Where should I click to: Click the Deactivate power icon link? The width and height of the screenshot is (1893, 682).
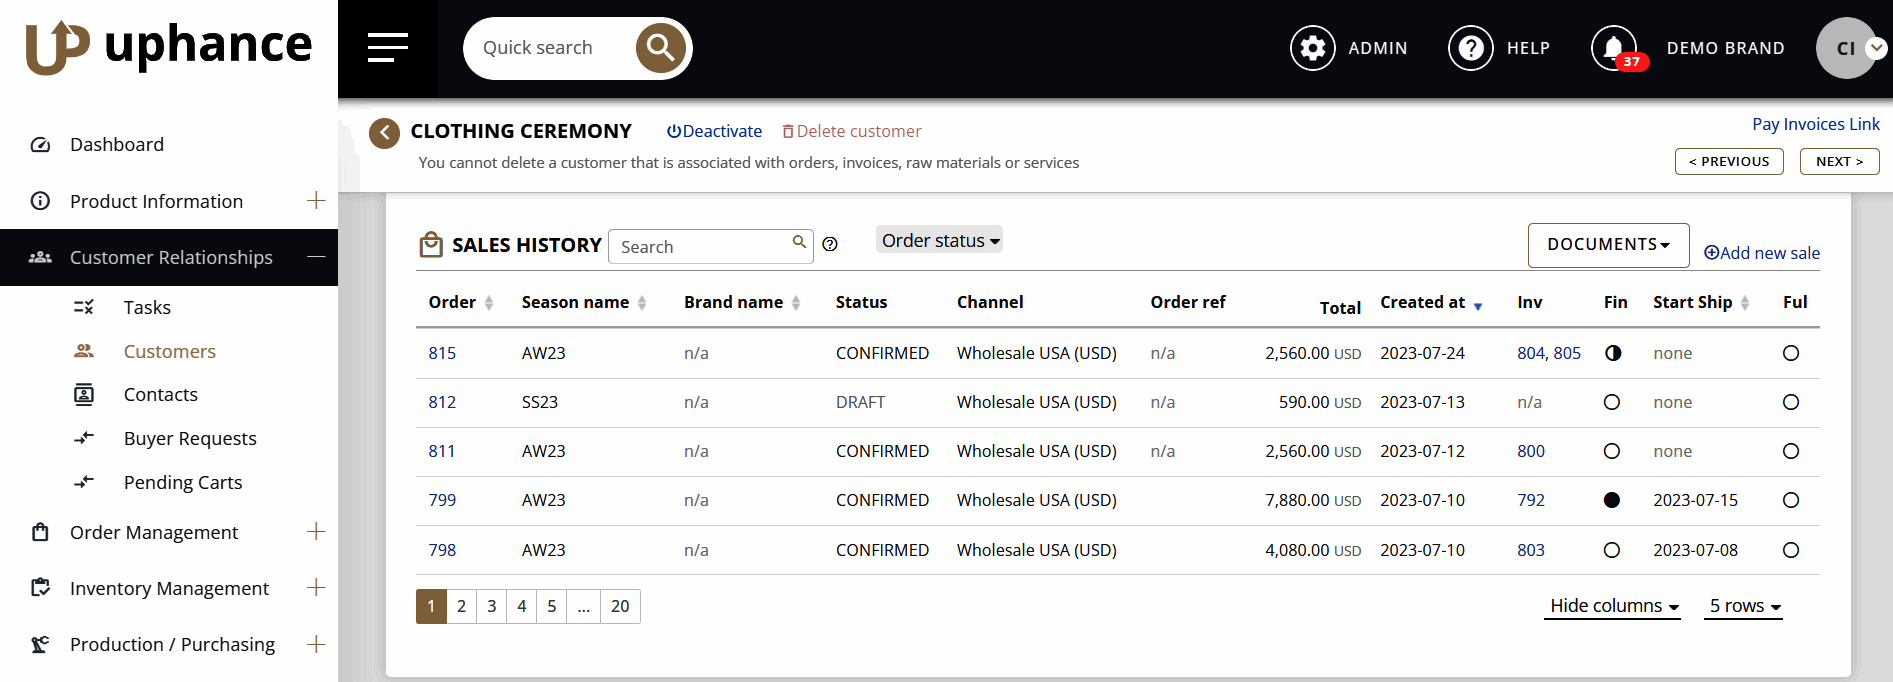[714, 131]
